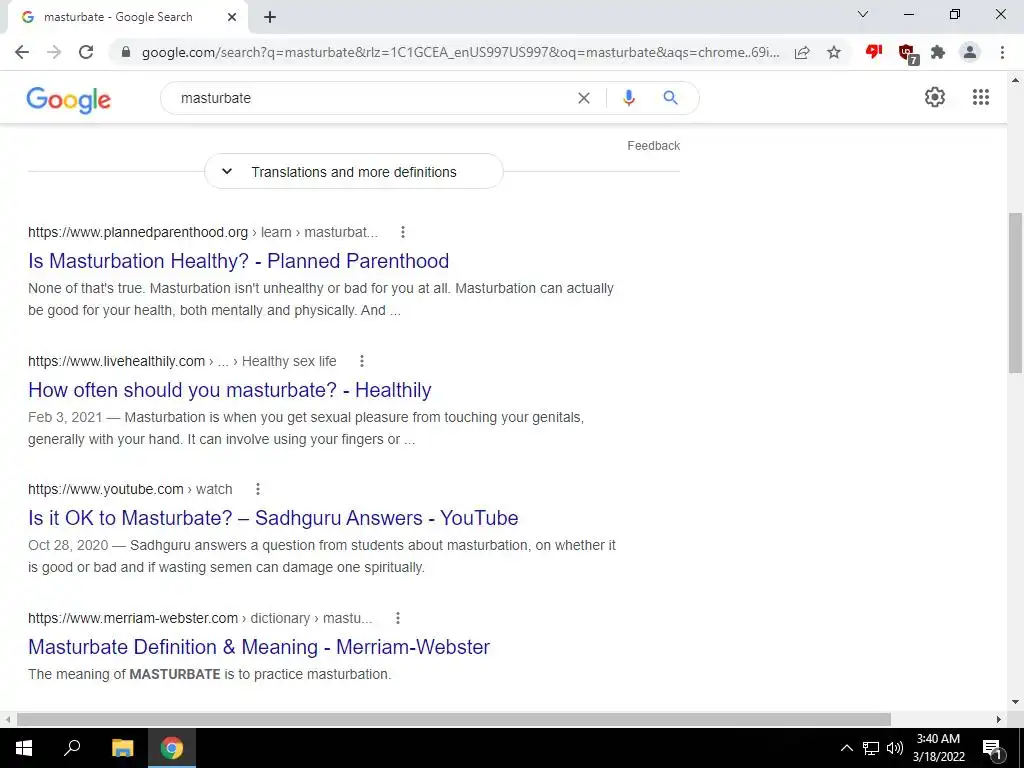Open the browser extensions puzzle icon
Screen dimensions: 1024x768
(938, 52)
